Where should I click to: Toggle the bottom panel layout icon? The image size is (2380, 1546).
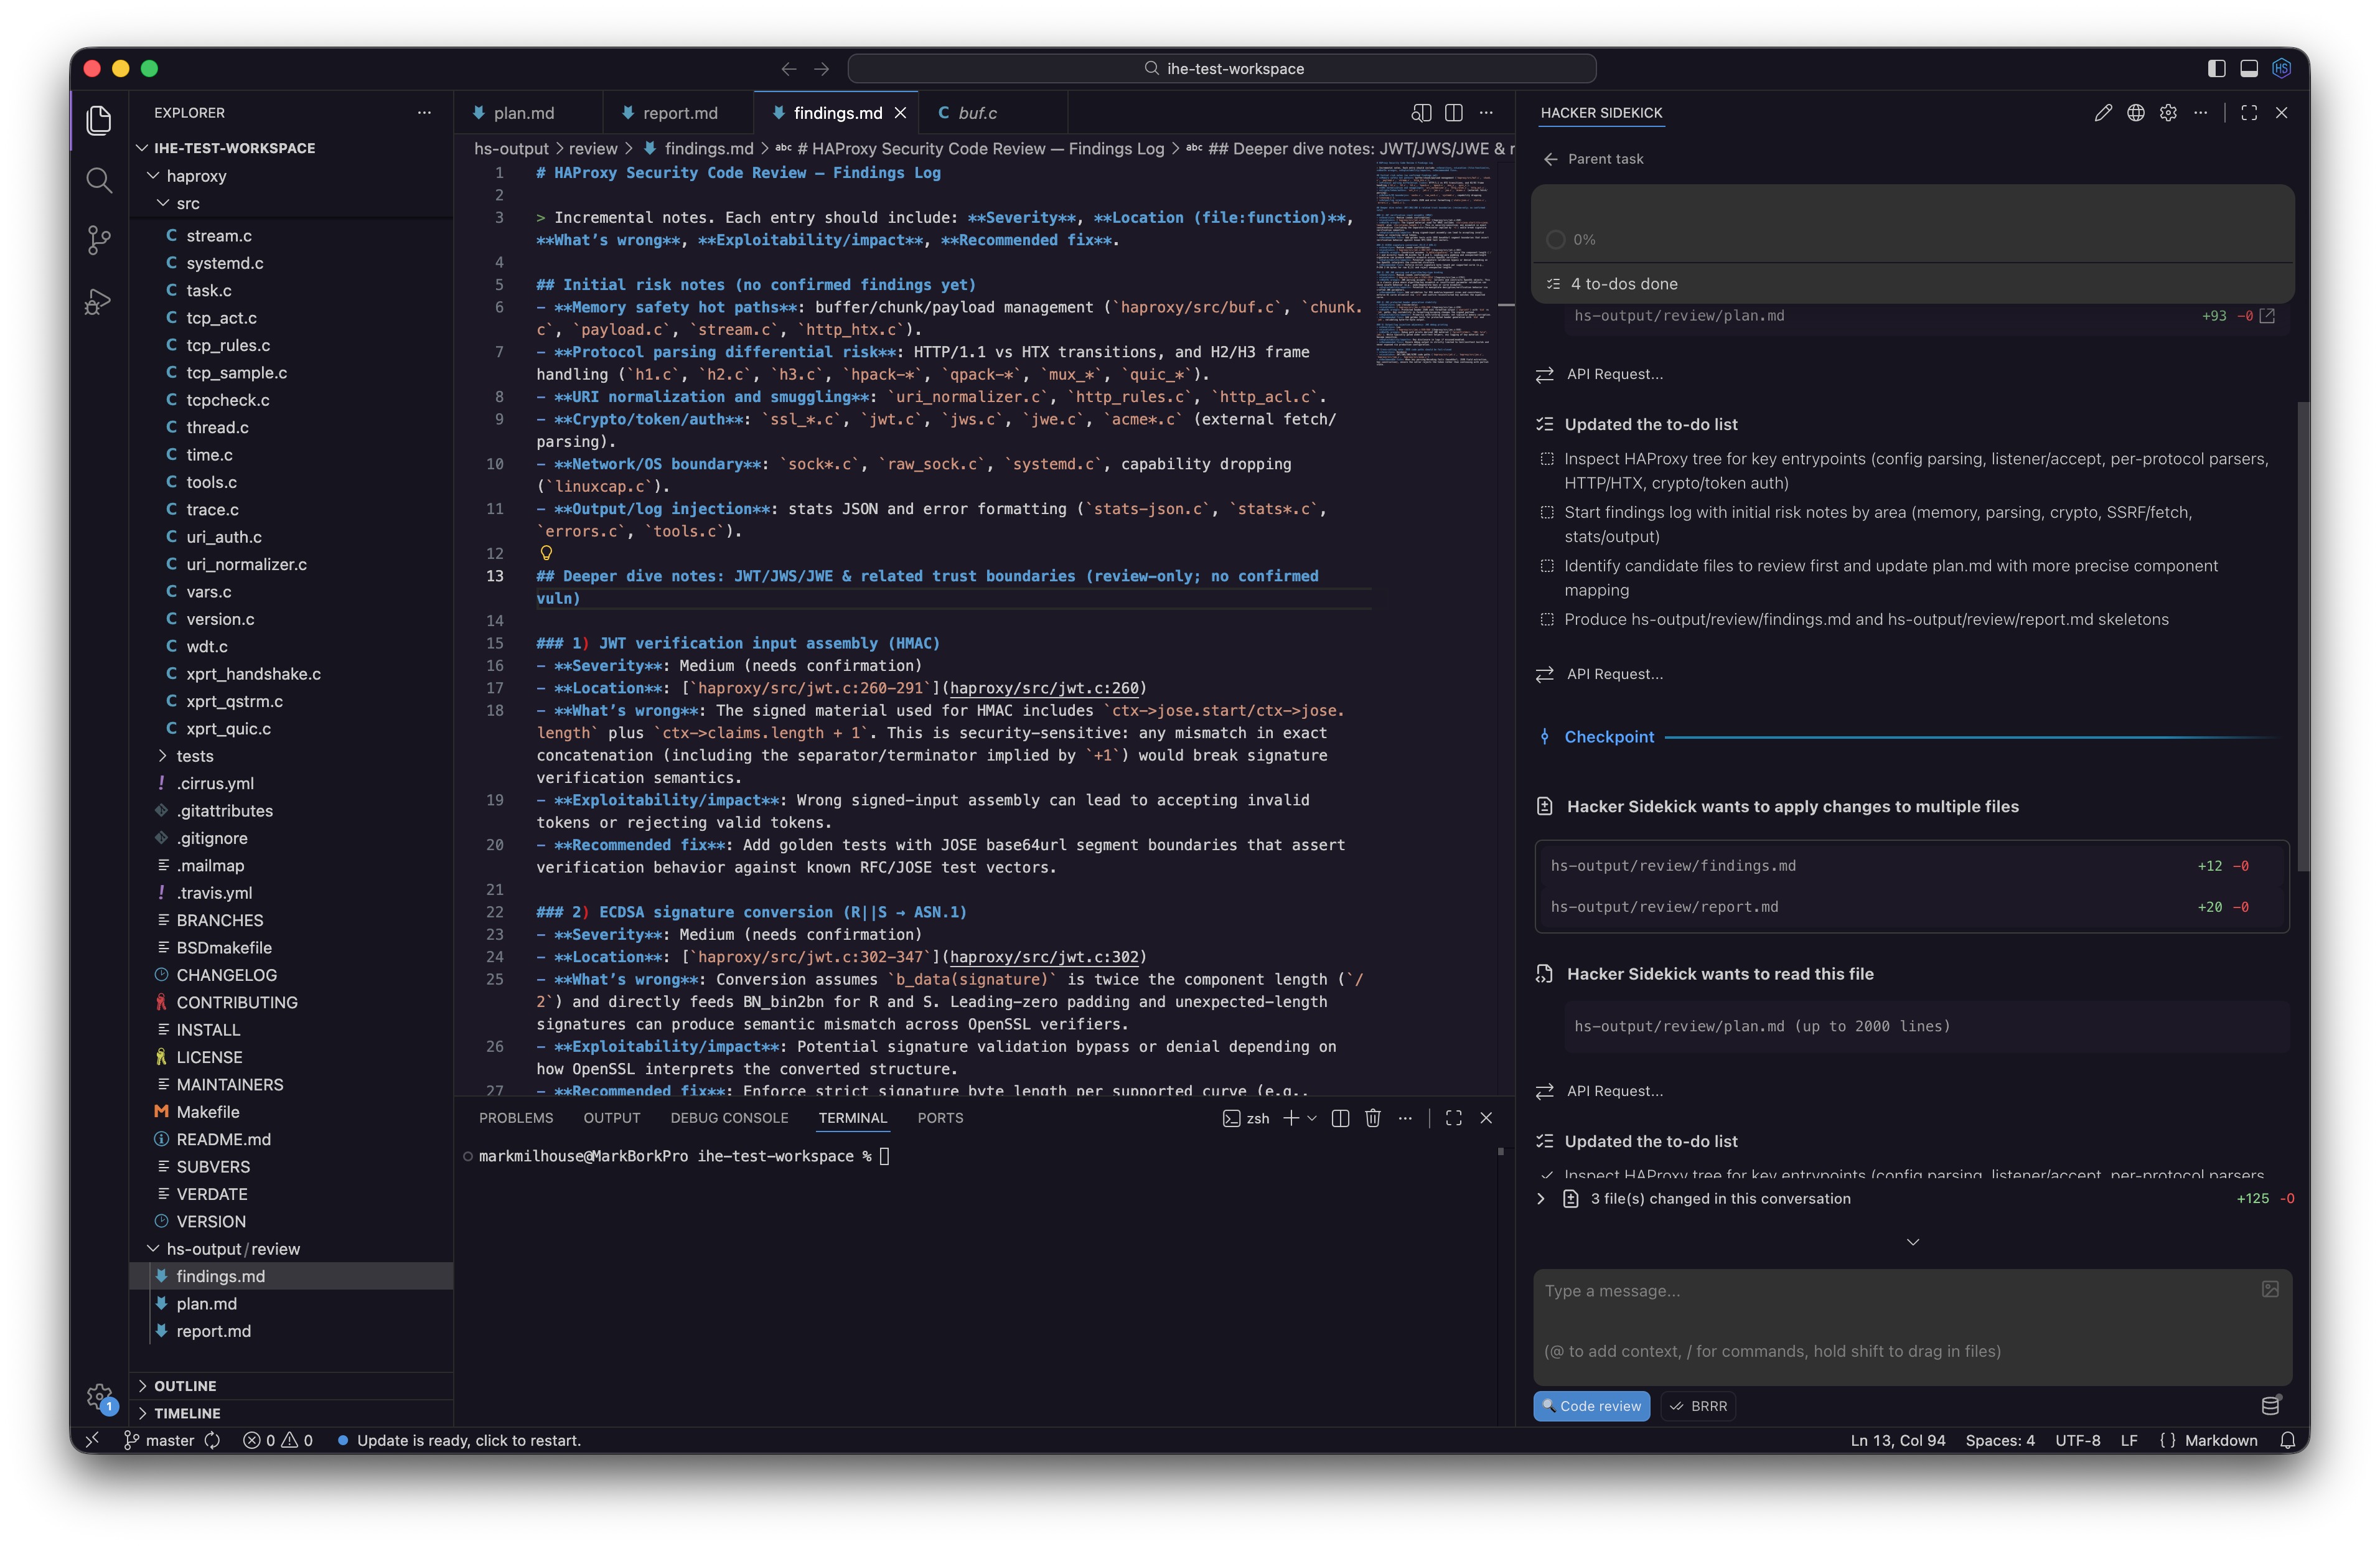click(2249, 68)
